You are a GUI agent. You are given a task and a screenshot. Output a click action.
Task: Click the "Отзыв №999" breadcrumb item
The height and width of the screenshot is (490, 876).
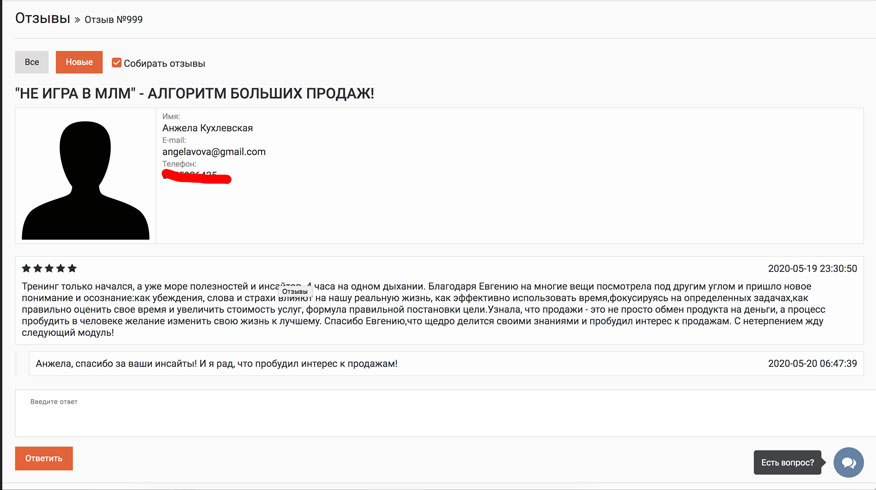click(x=113, y=20)
